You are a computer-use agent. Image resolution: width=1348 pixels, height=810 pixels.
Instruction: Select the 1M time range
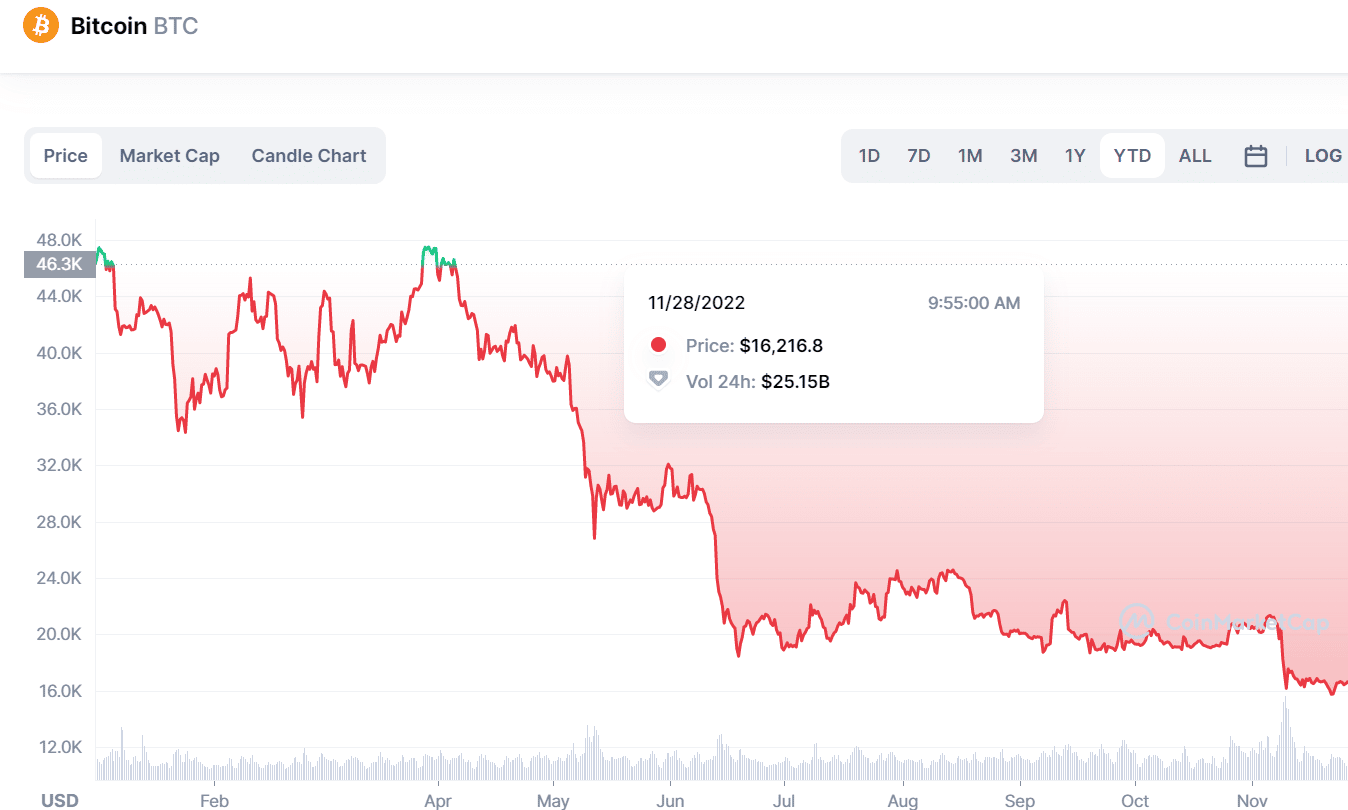click(x=970, y=156)
